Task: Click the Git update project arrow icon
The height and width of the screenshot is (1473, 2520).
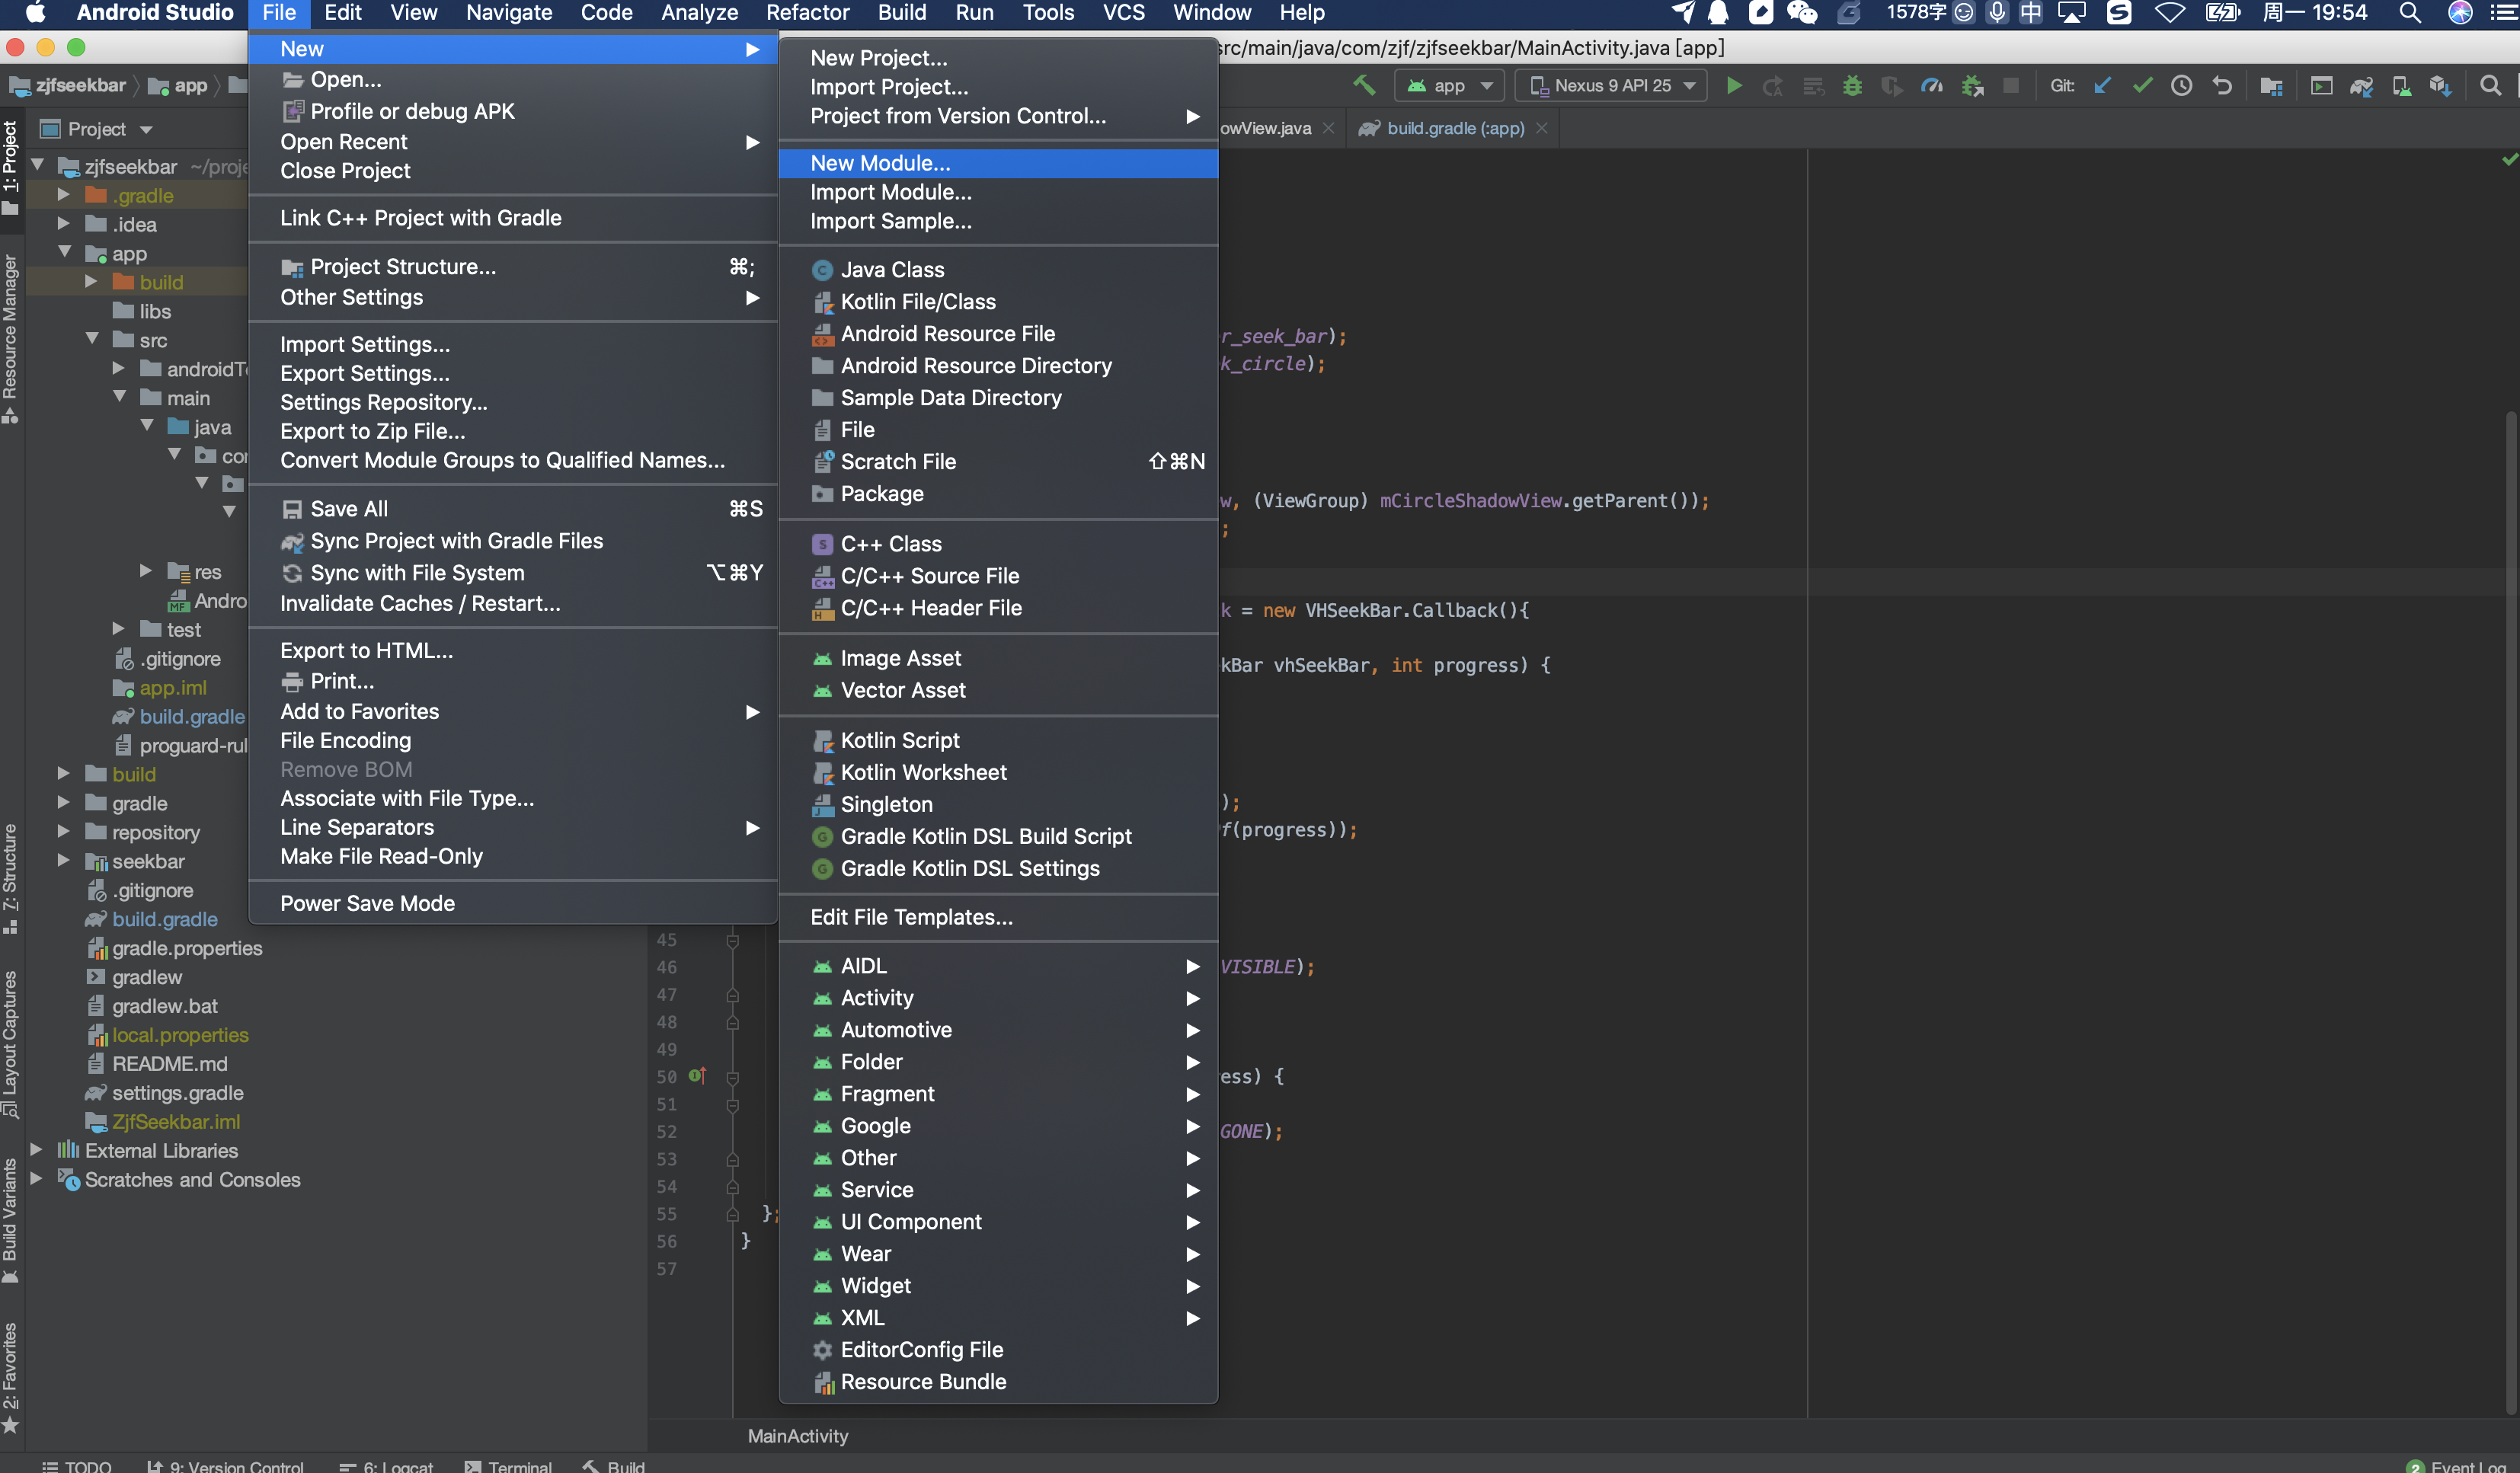Action: pos(2102,86)
